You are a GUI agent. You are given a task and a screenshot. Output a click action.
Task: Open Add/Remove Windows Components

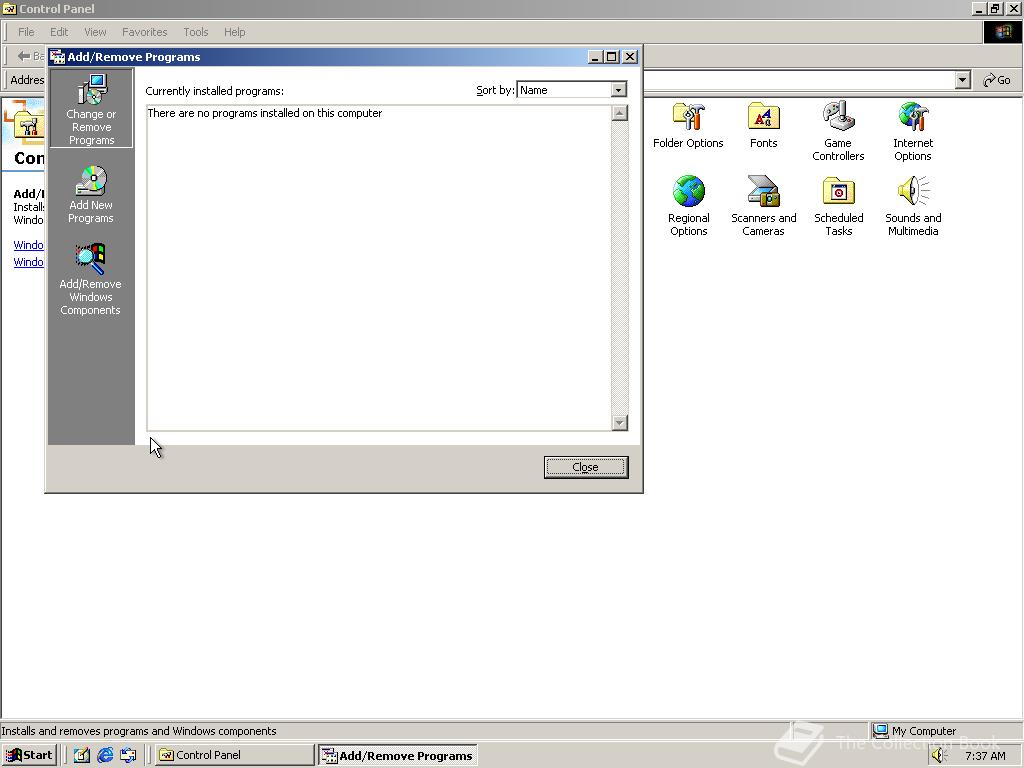point(90,280)
